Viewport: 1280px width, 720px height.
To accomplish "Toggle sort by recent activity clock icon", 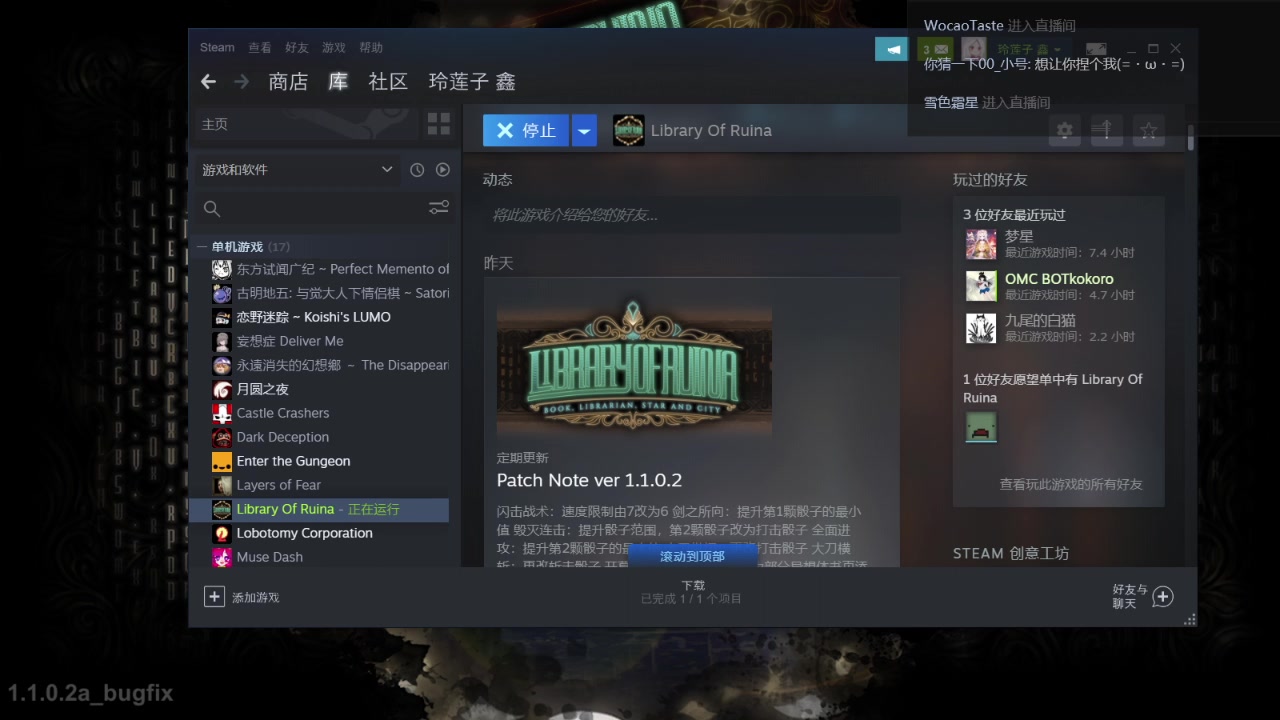I will (x=417, y=170).
